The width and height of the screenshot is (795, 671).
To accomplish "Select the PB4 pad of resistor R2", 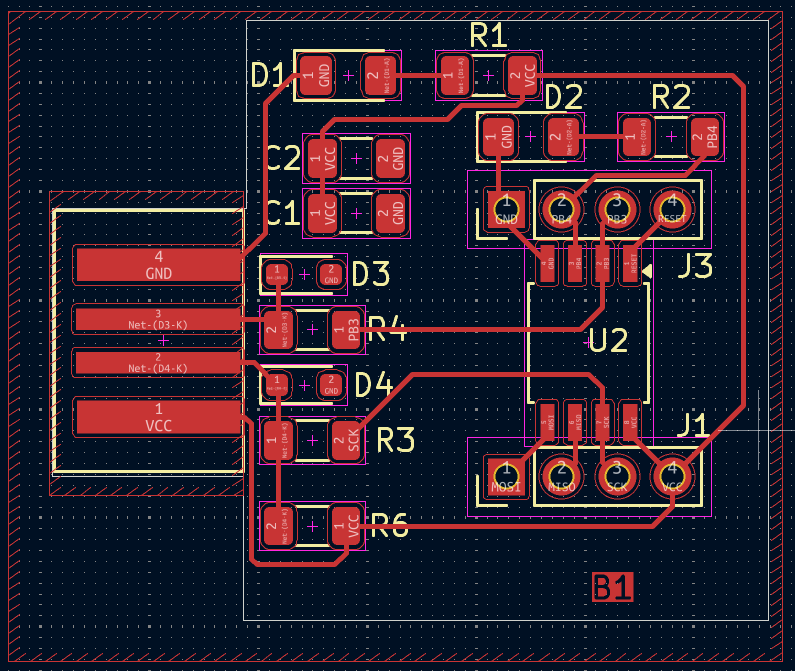I will tap(705, 135).
